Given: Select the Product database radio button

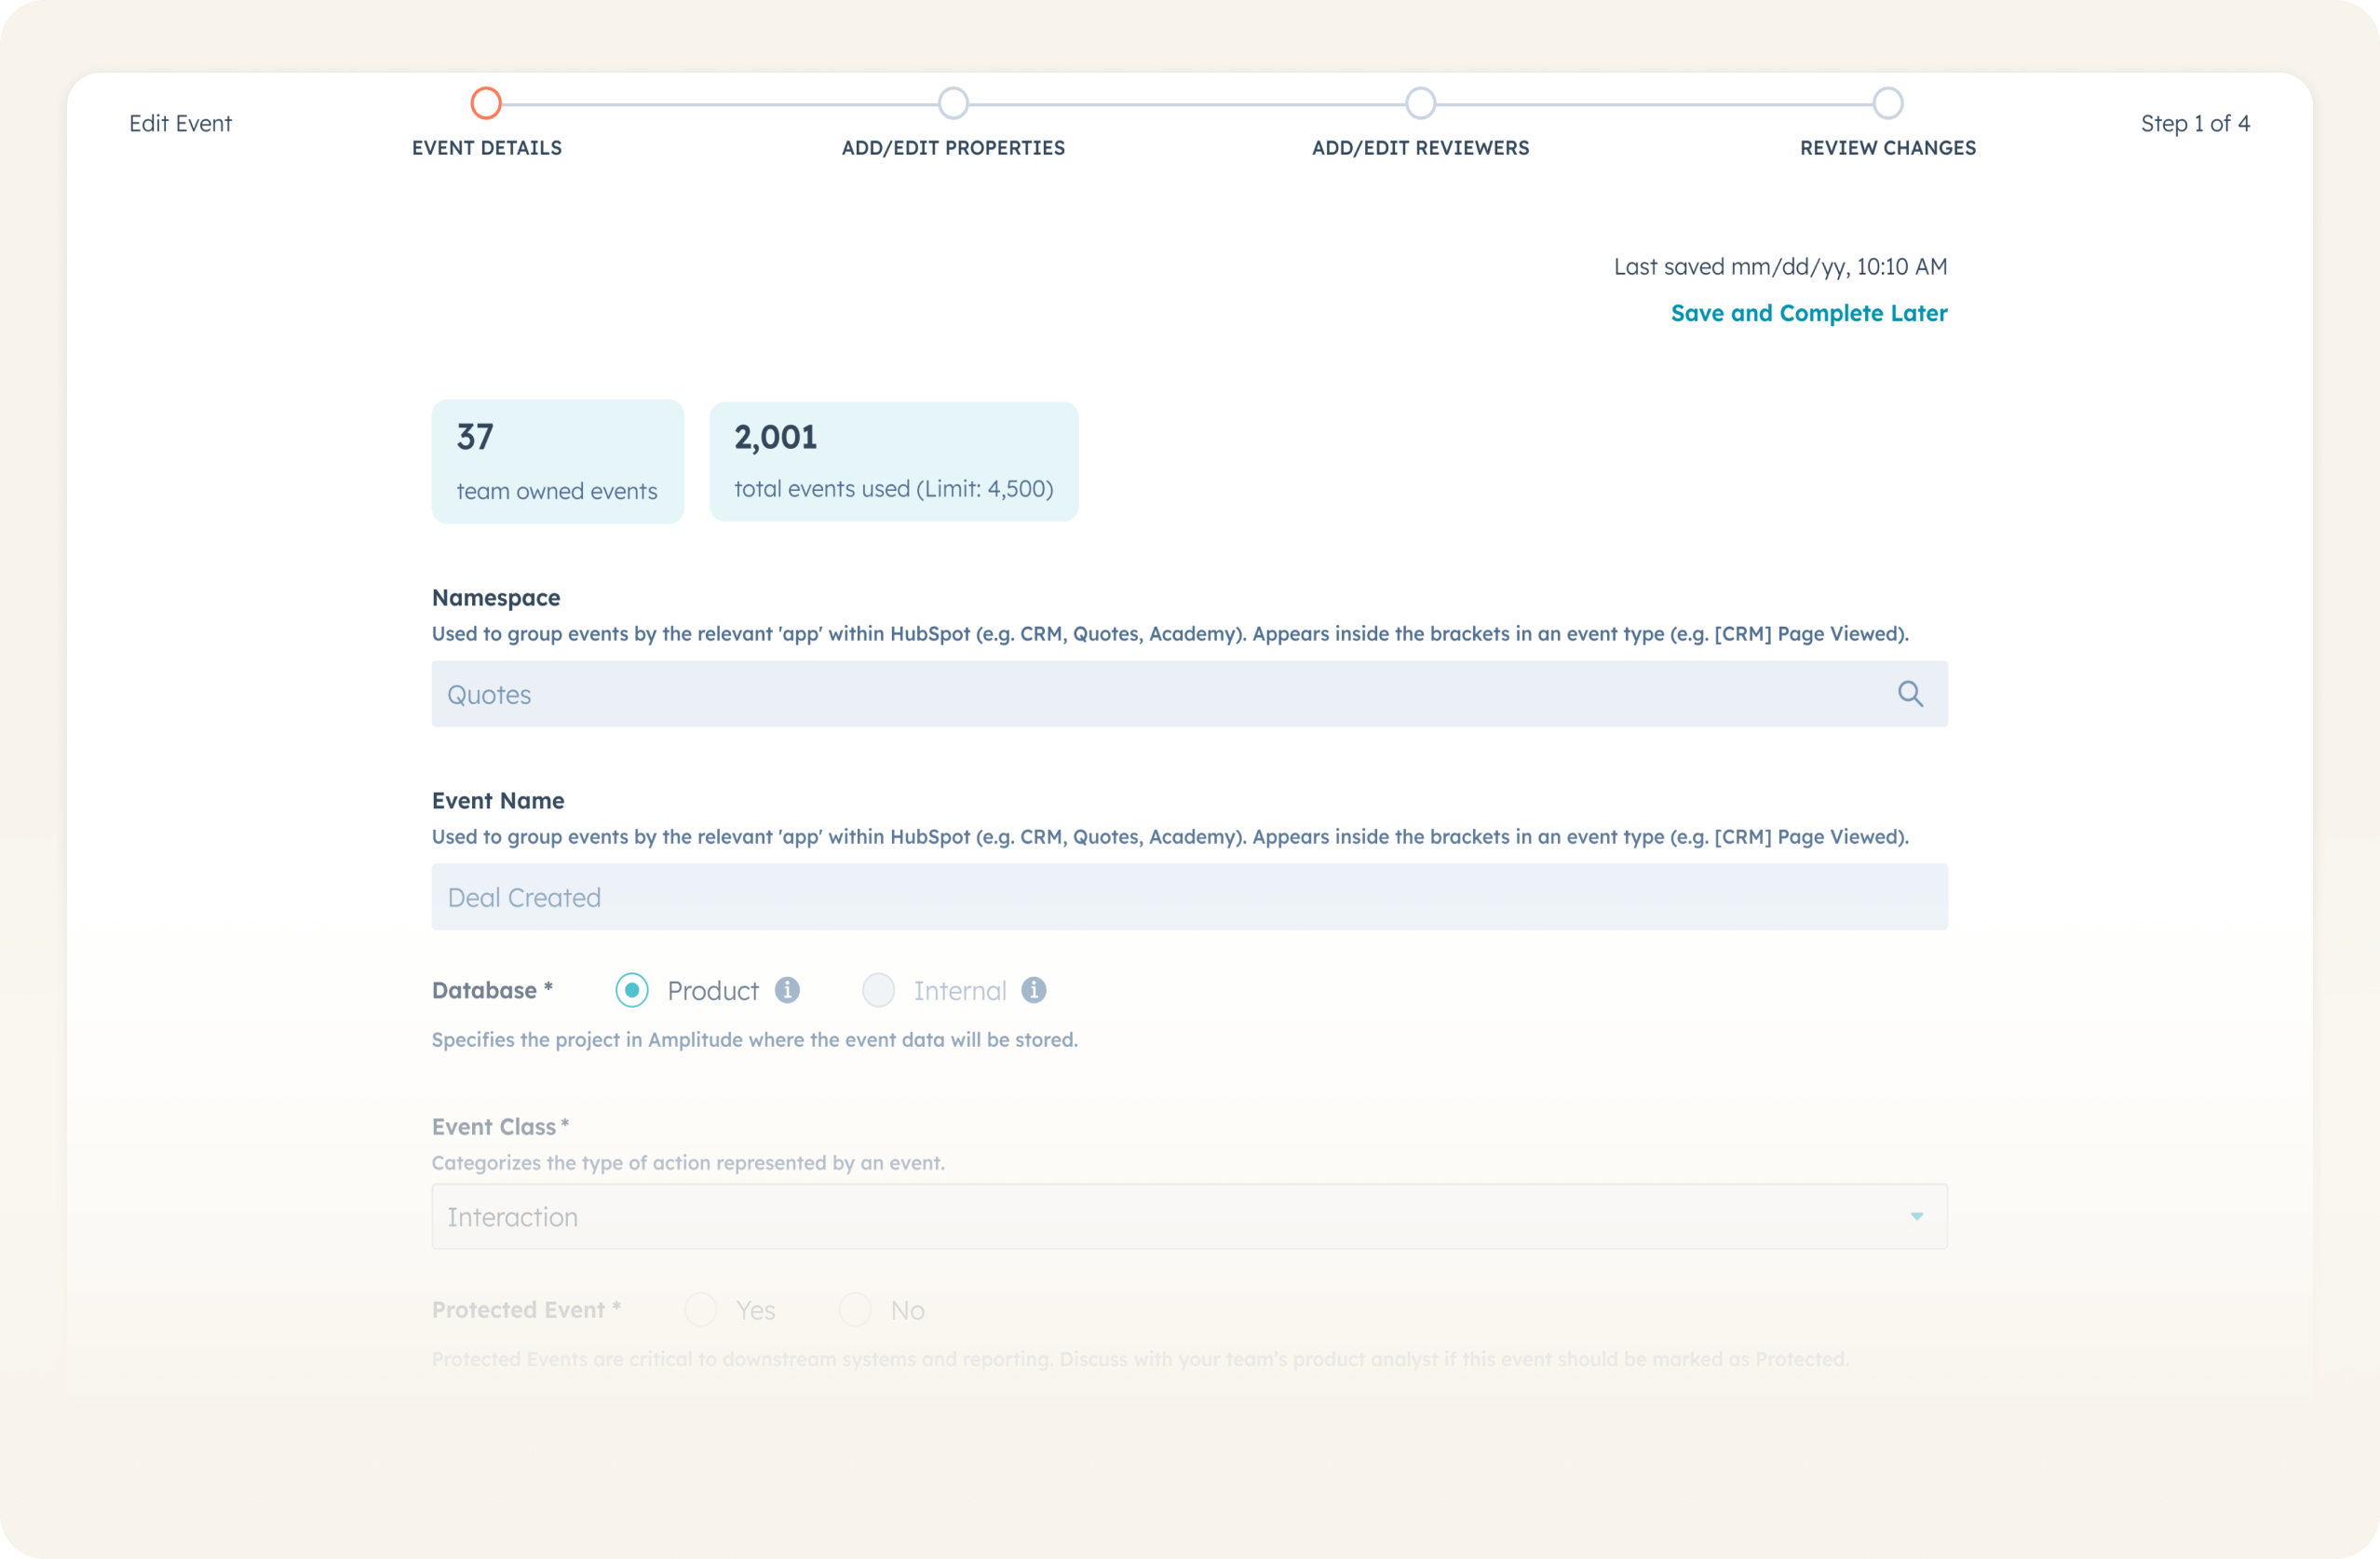Looking at the screenshot, I should (x=632, y=990).
